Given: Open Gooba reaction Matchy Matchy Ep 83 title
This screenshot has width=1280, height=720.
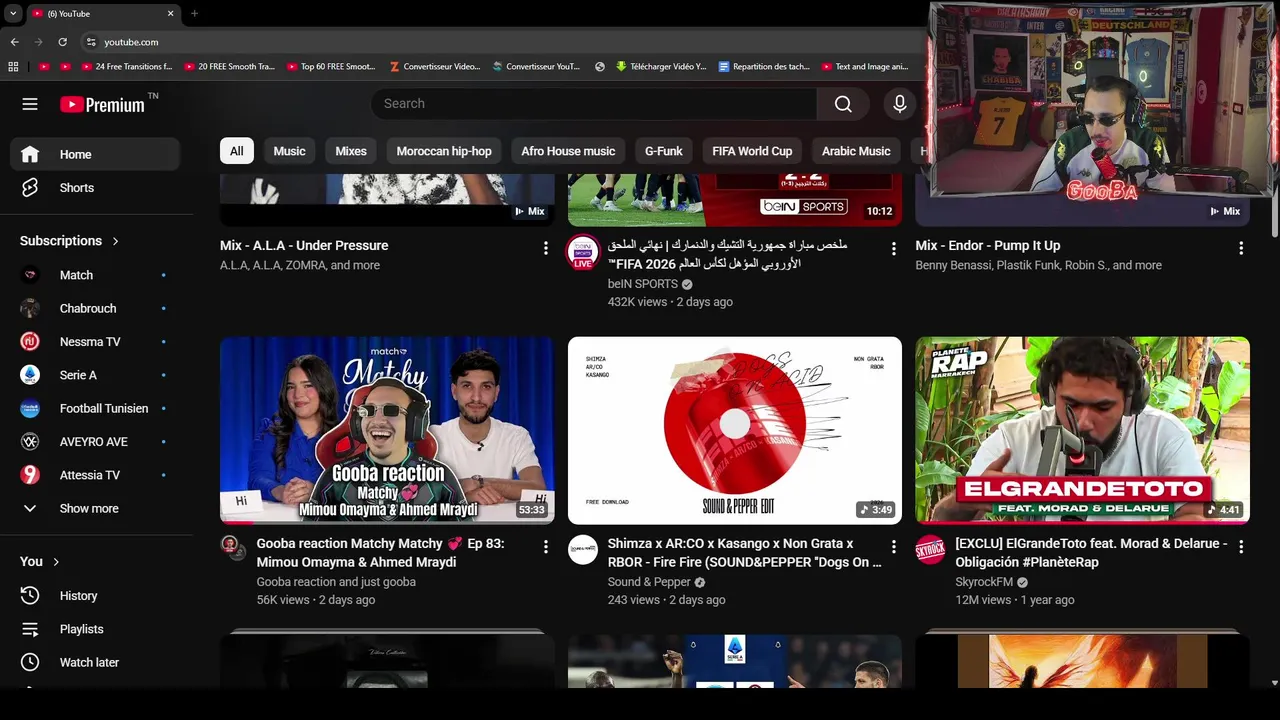Looking at the screenshot, I should pyautogui.click(x=380, y=553).
